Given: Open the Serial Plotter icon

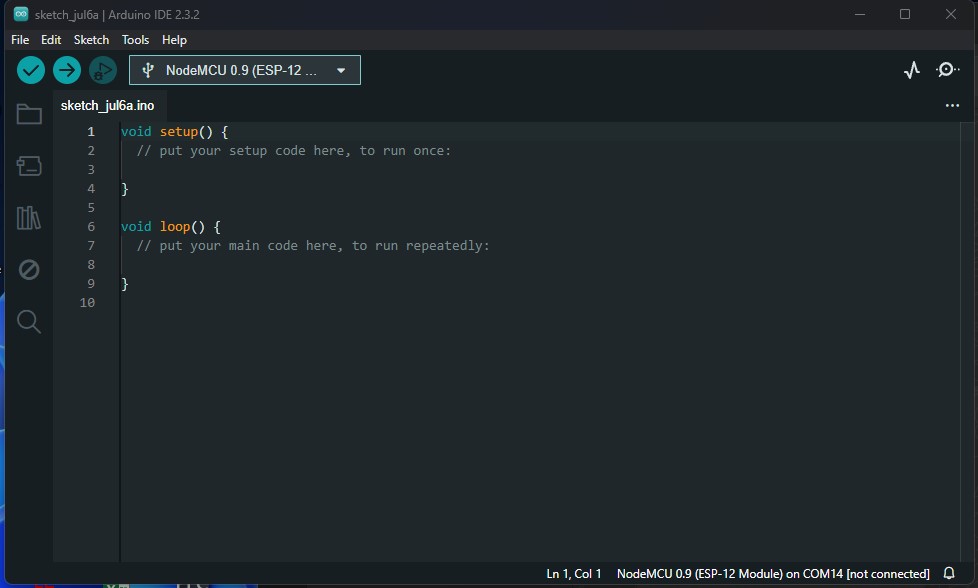Looking at the screenshot, I should click(911, 70).
